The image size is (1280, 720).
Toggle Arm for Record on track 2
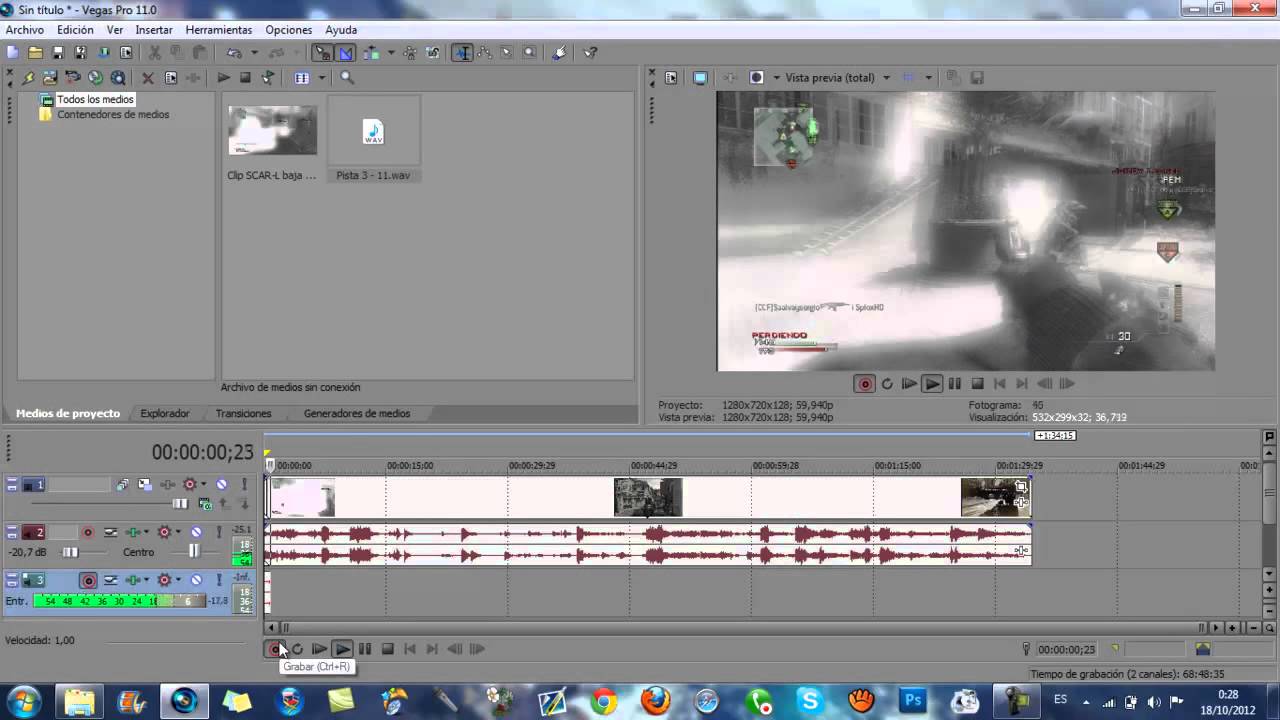tap(88, 532)
